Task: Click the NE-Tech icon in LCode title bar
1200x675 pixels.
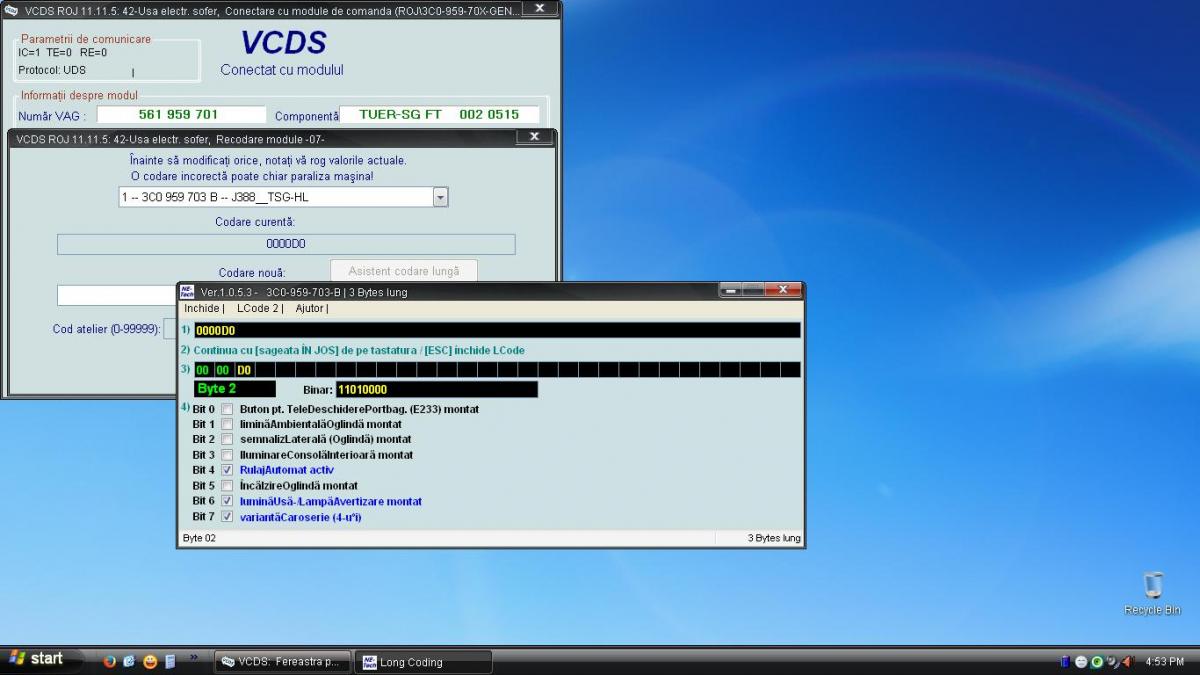Action: (x=187, y=291)
